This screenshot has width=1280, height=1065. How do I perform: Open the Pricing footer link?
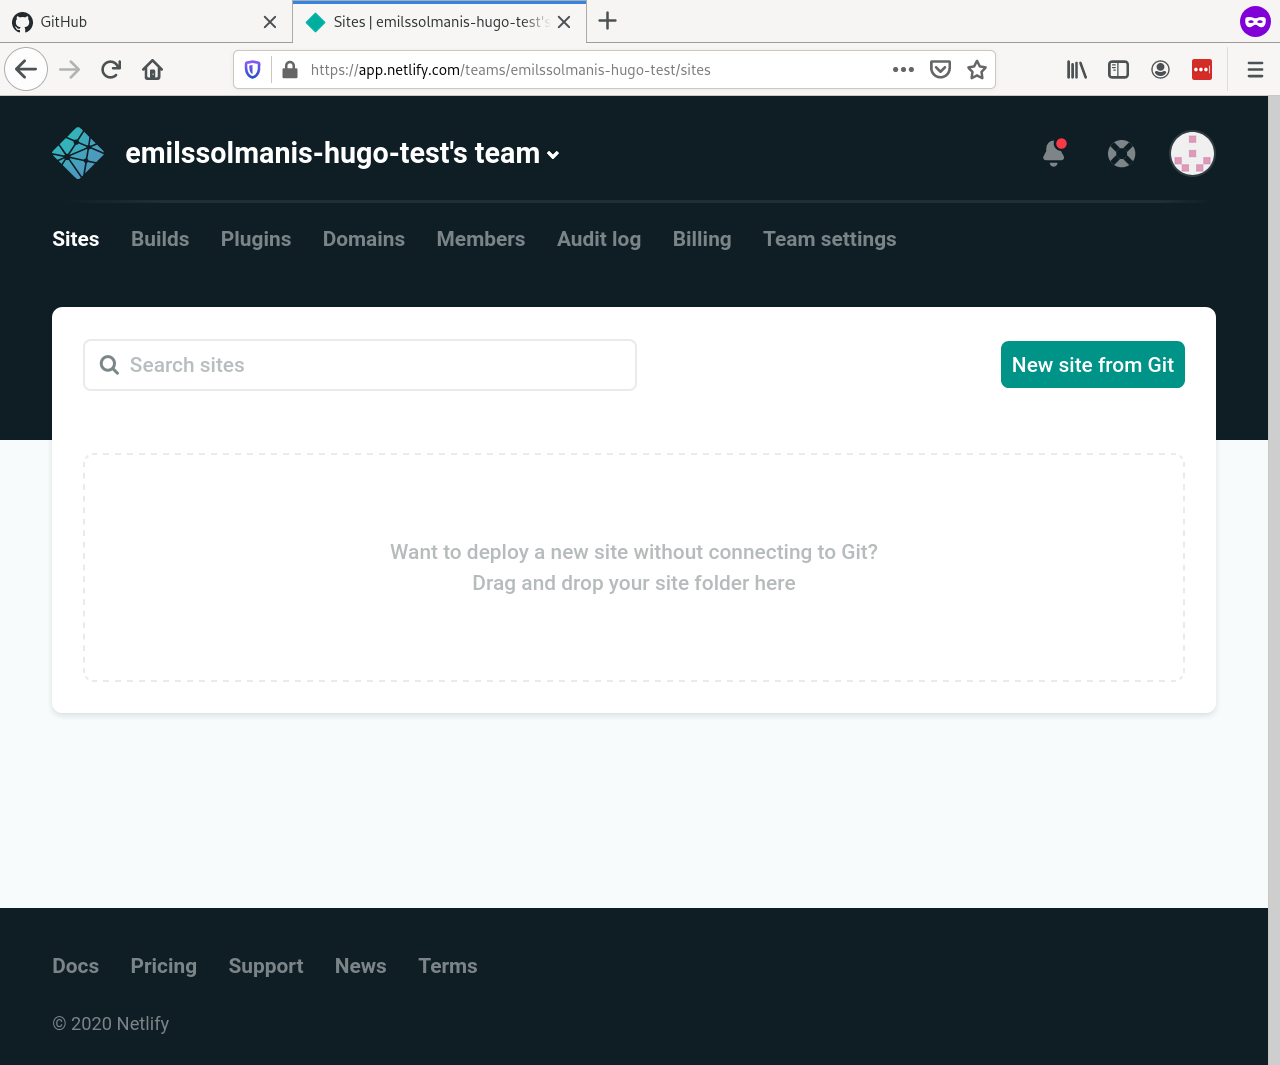pos(164,966)
